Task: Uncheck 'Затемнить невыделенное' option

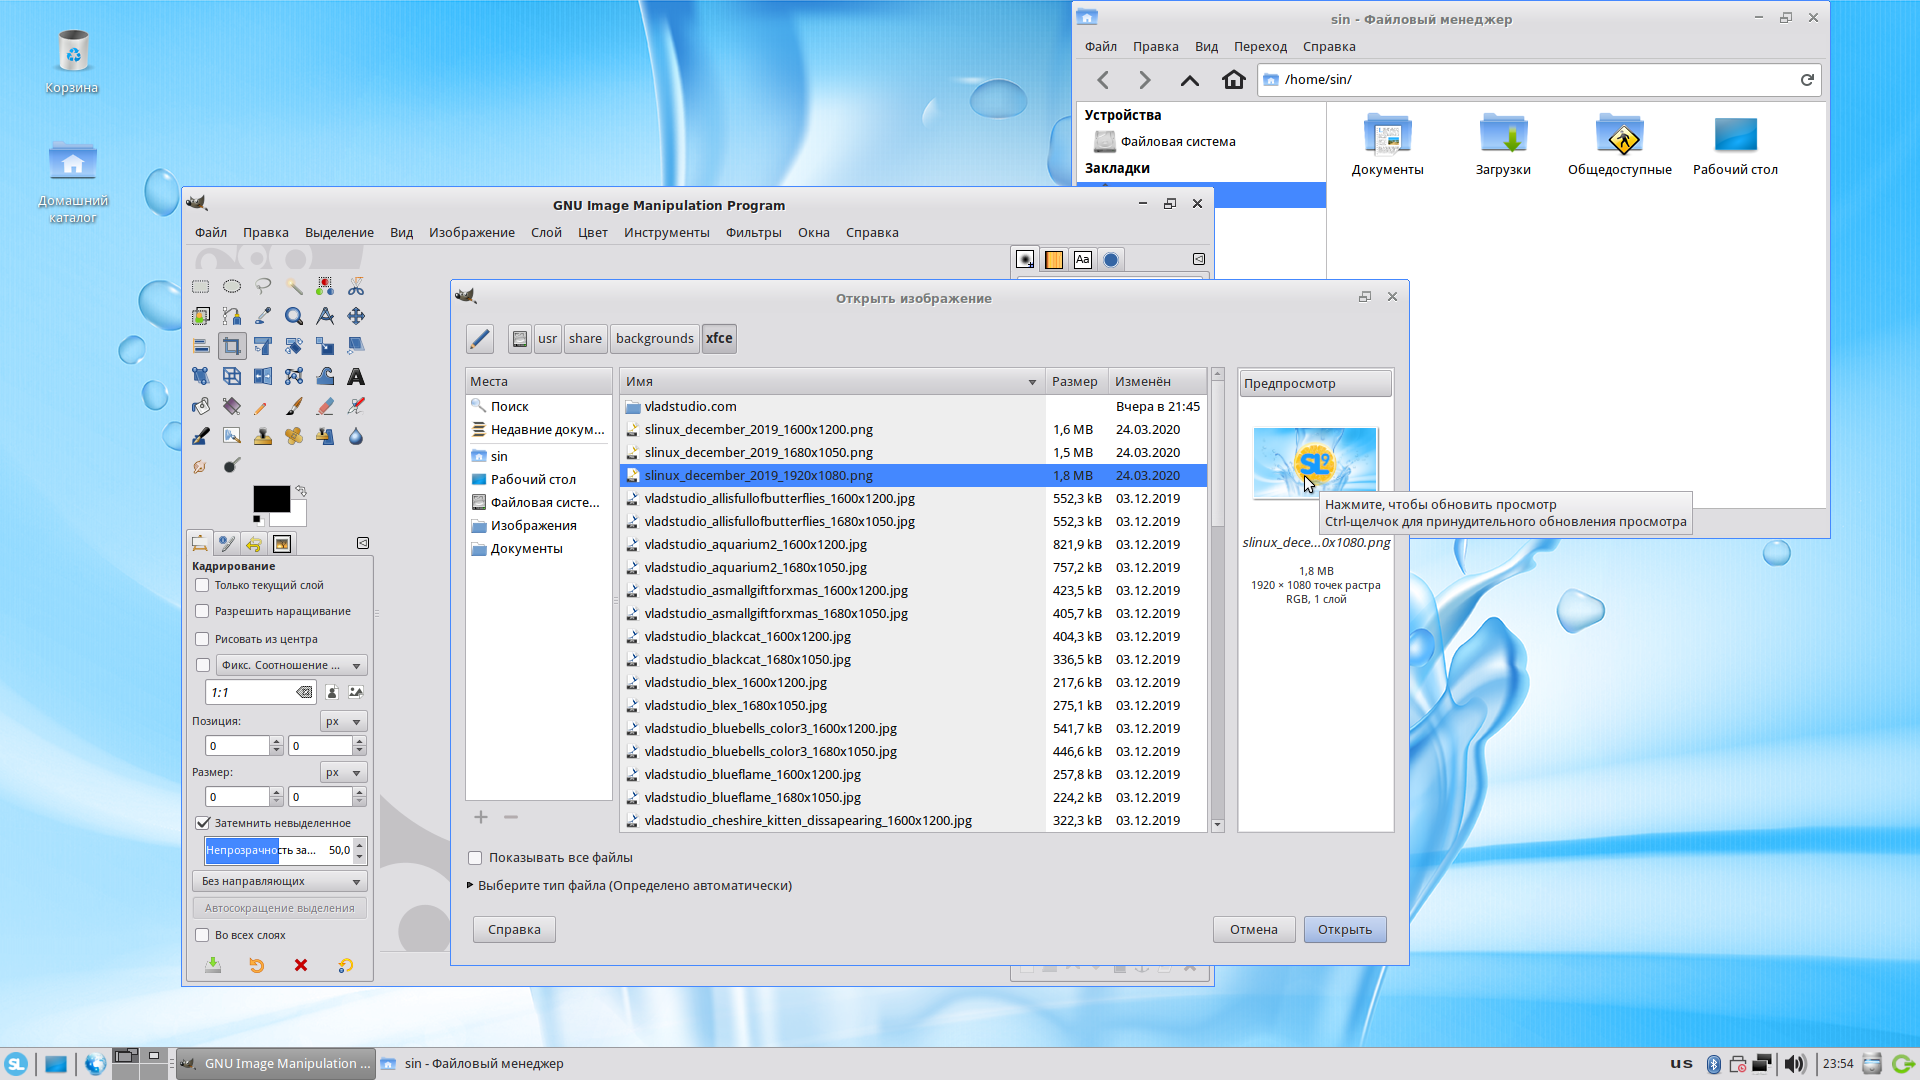Action: [203, 823]
